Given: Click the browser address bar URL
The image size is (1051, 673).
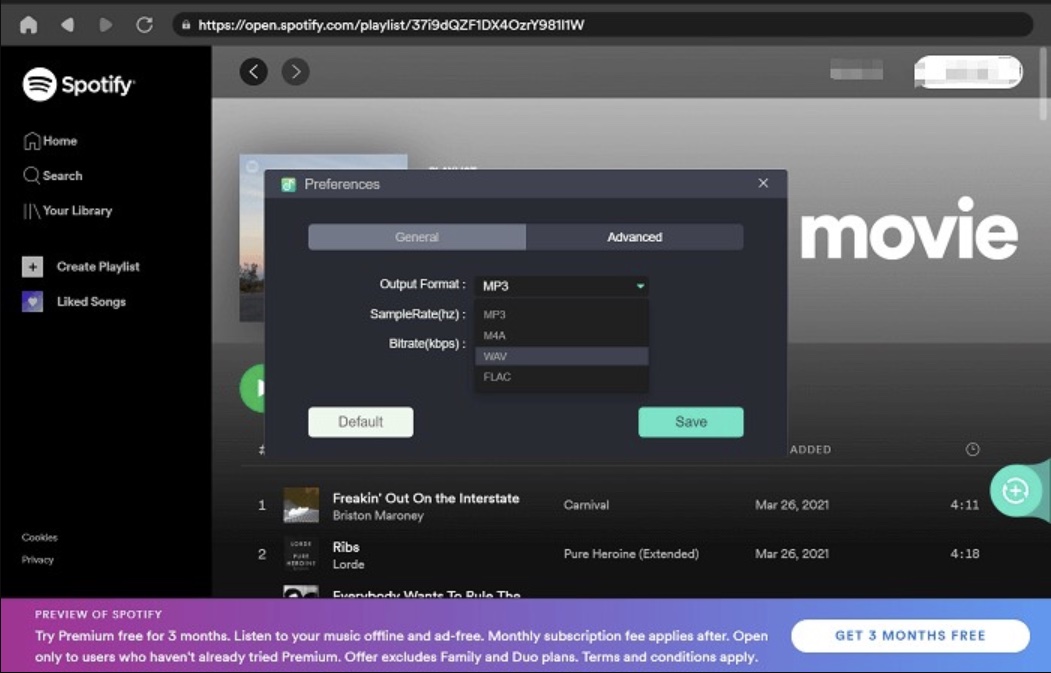Looking at the screenshot, I should (x=391, y=25).
